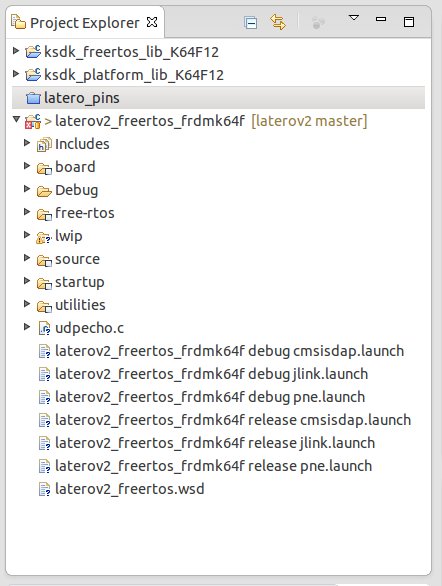Viewport: 442px width, 586px height.
Task: Click the startup folder icon
Action: [44, 284]
